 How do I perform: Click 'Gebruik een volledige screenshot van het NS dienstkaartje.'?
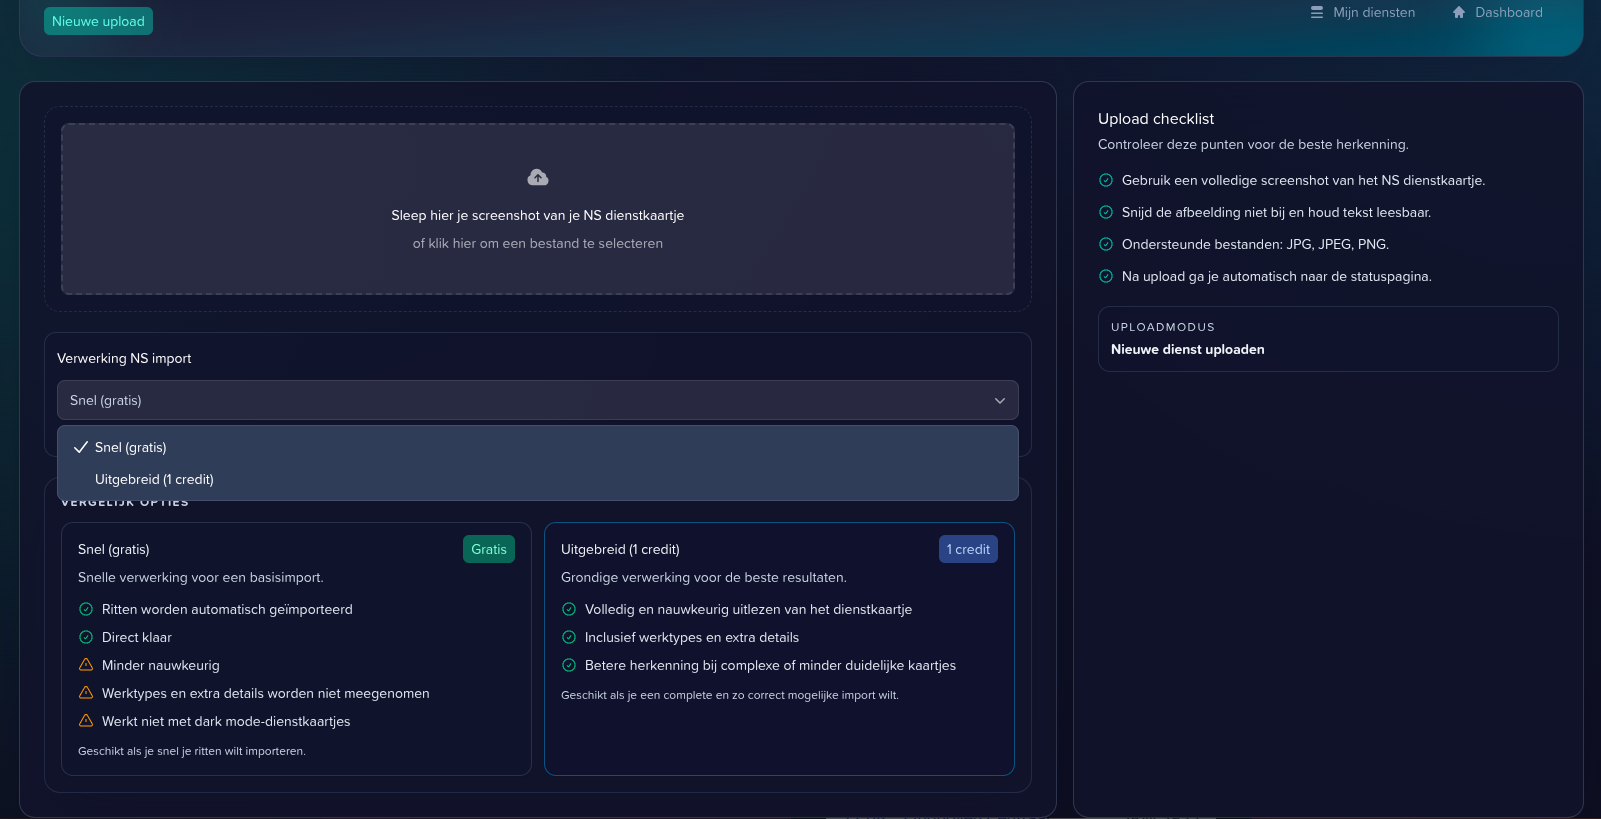(1304, 180)
